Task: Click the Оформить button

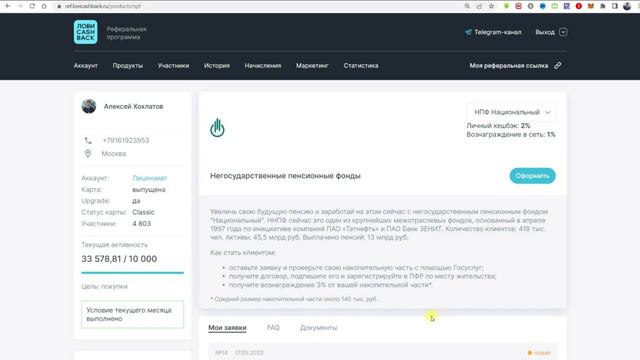Action: click(x=532, y=176)
